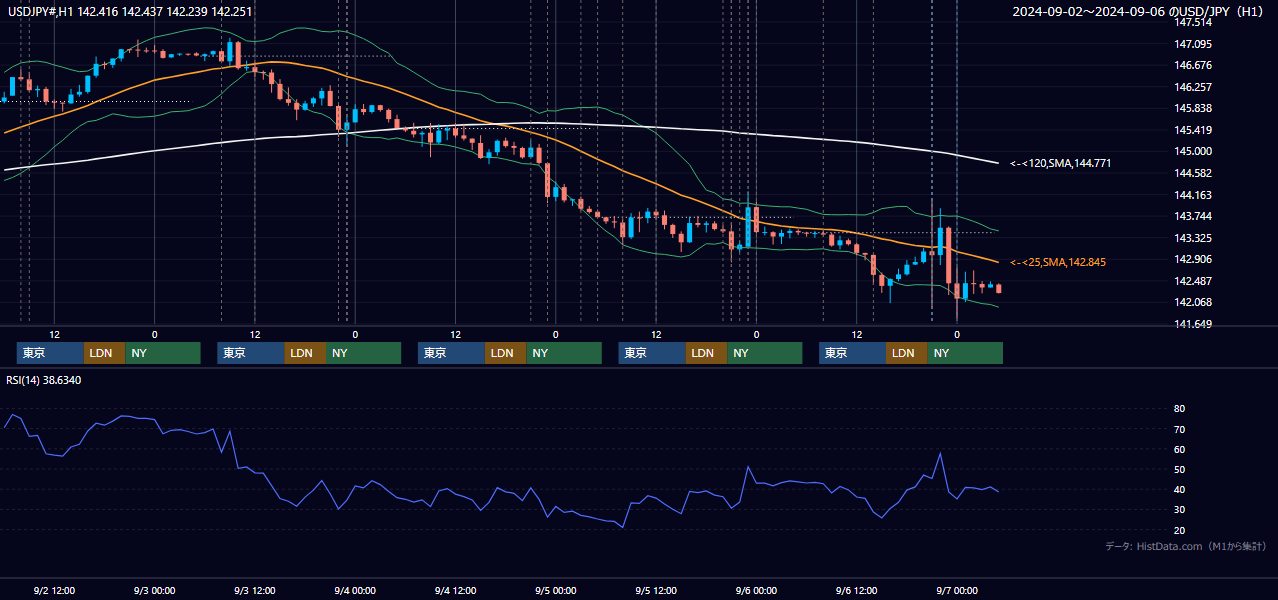Viewport: 1278px width, 600px height.
Task: Click the 9/3 12:00 date axis label
Action: pyautogui.click(x=255, y=591)
